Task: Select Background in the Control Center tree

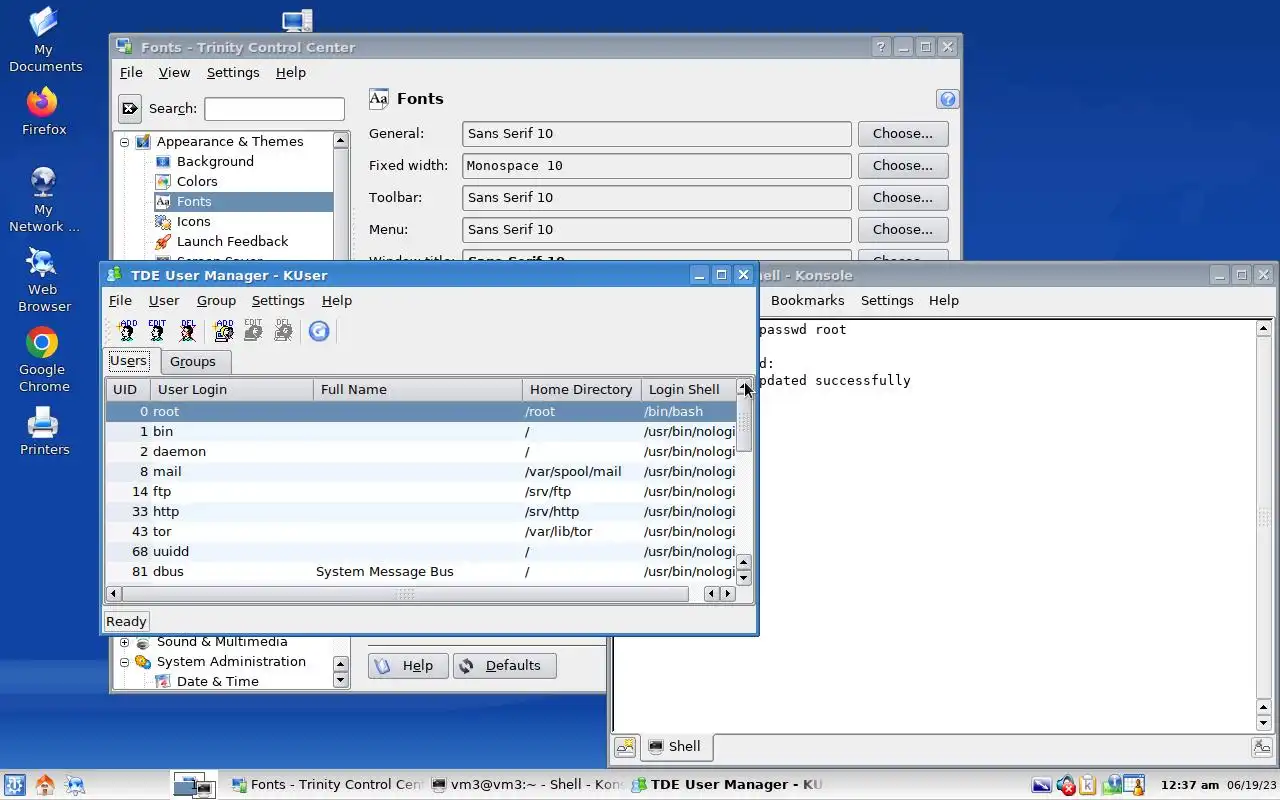Action: tap(215, 161)
